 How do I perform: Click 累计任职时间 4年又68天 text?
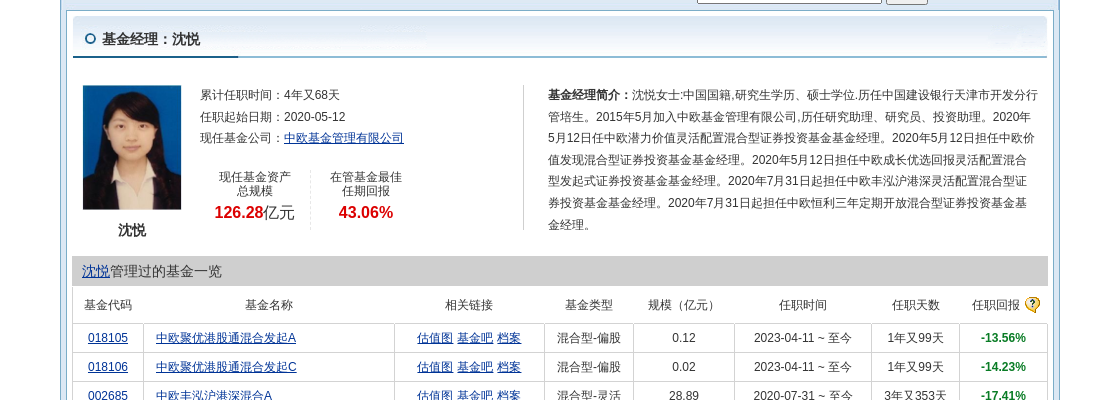tap(270, 95)
